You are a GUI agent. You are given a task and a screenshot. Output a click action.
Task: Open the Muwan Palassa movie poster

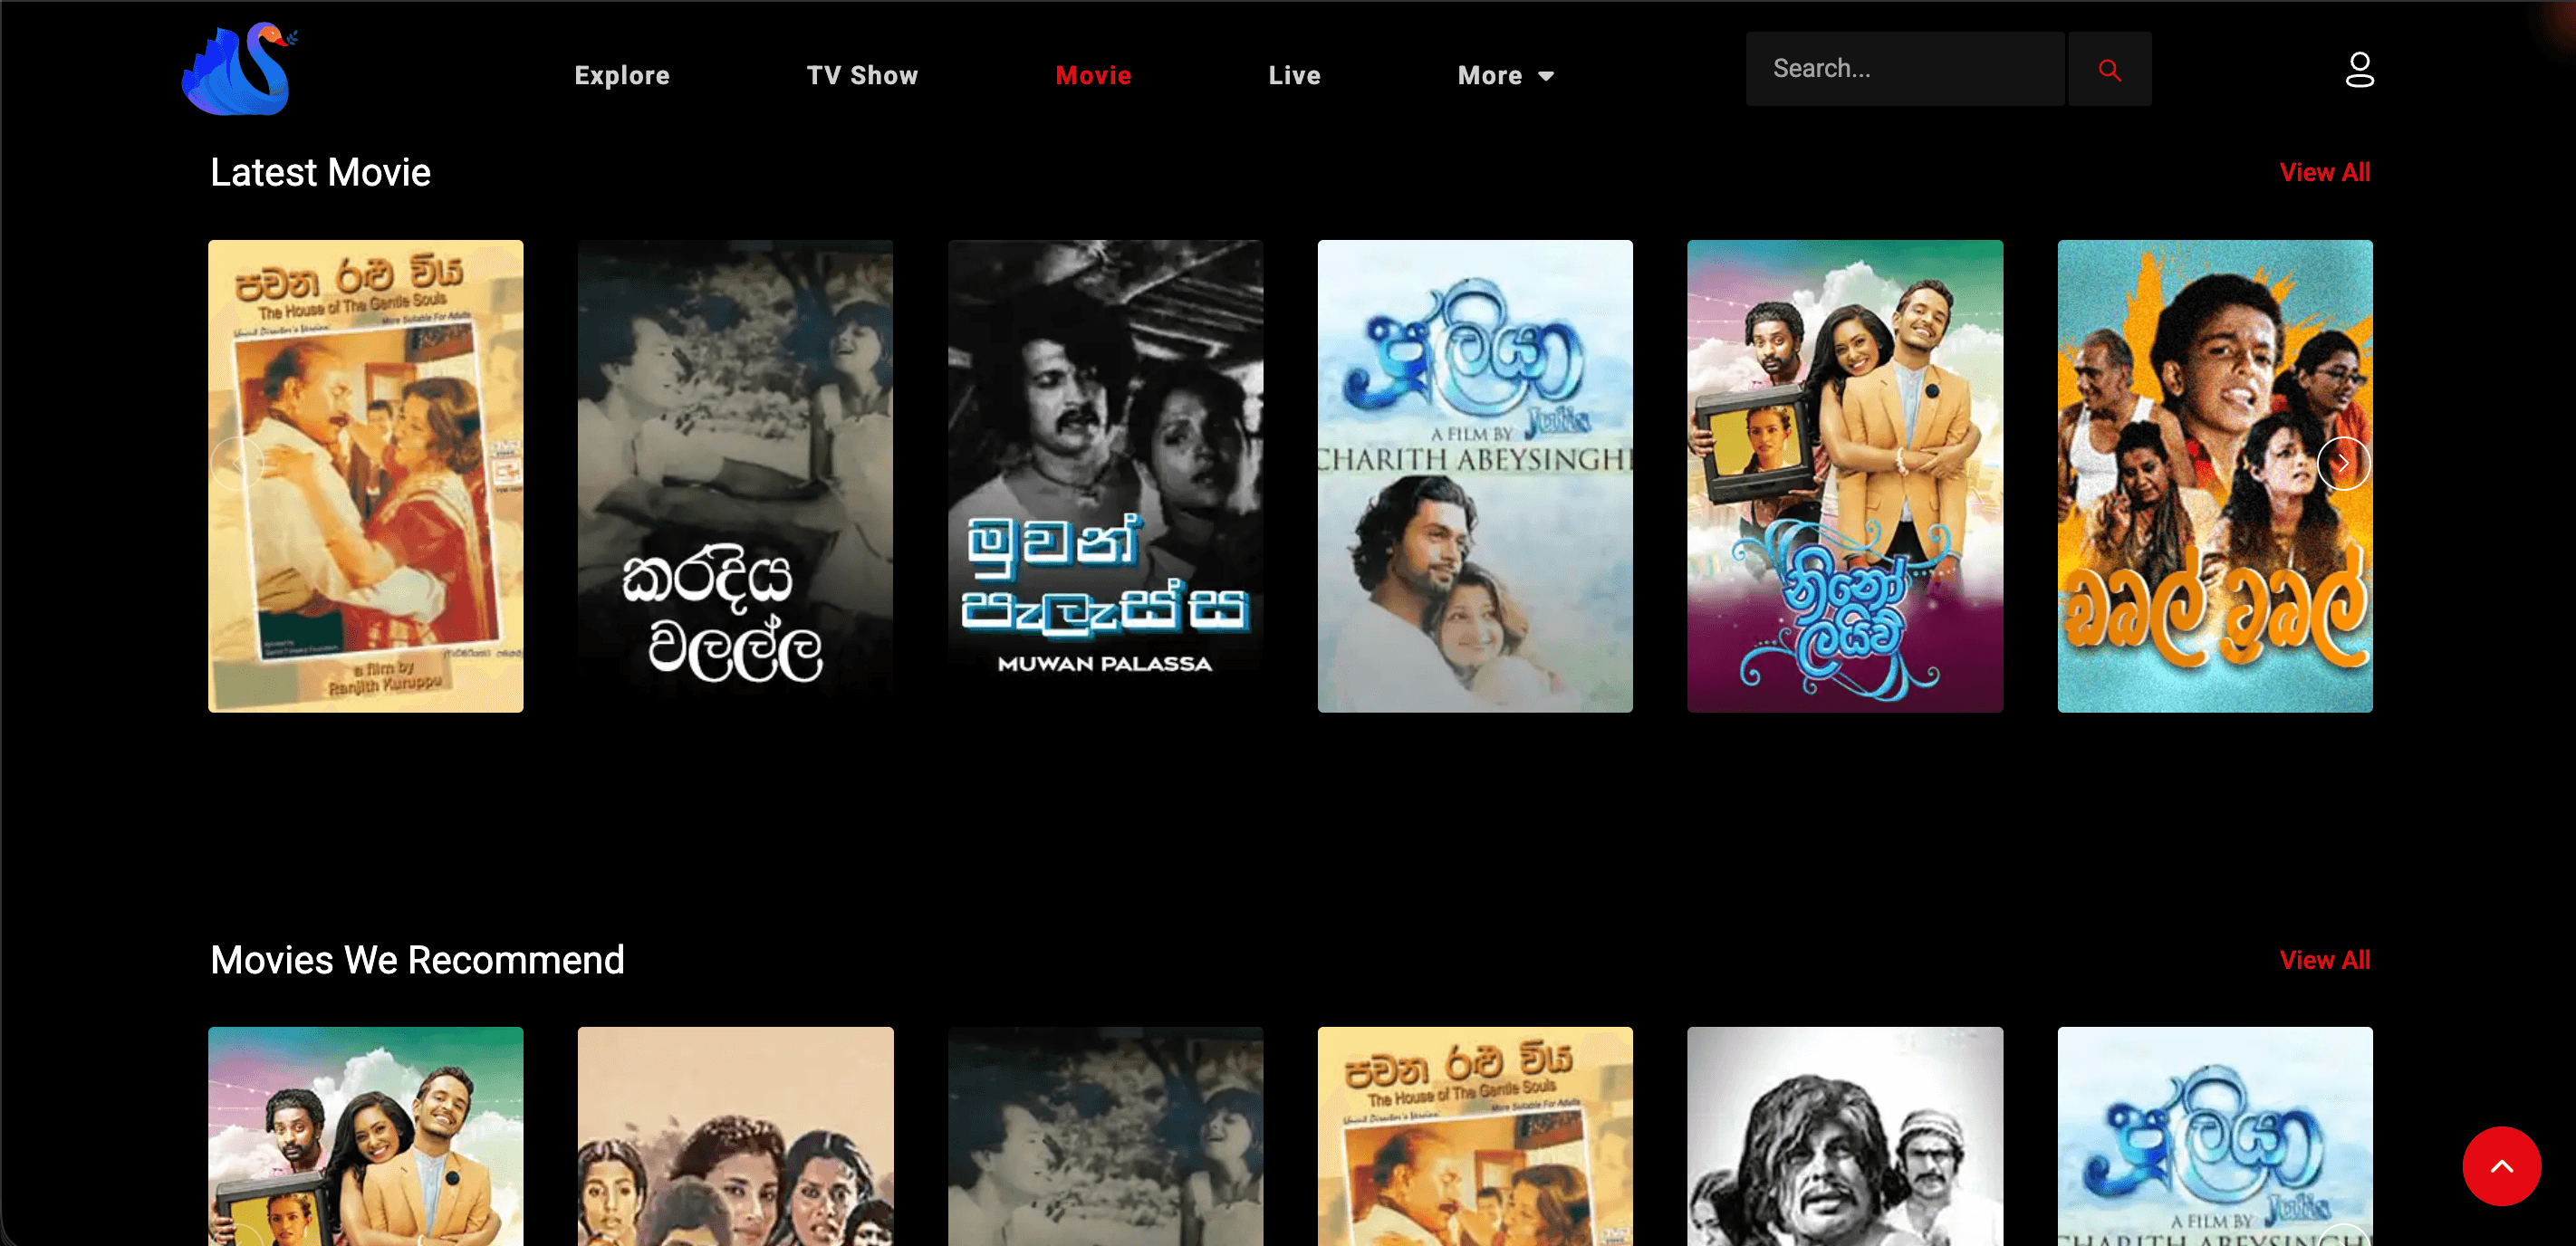click(1105, 476)
